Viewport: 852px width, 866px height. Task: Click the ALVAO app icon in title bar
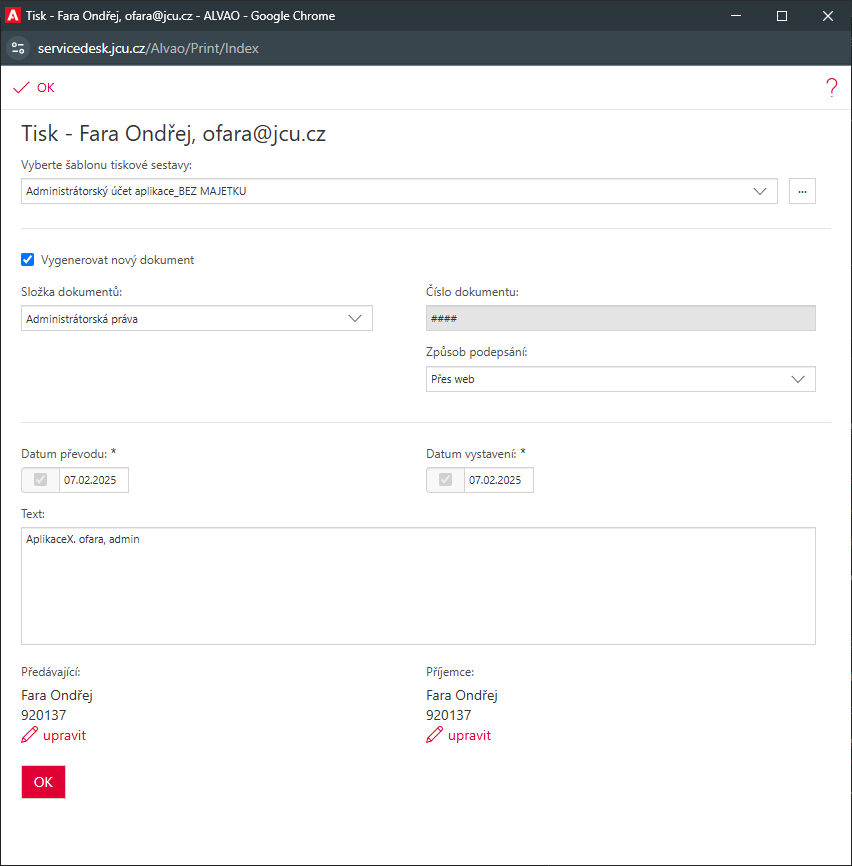pos(14,15)
